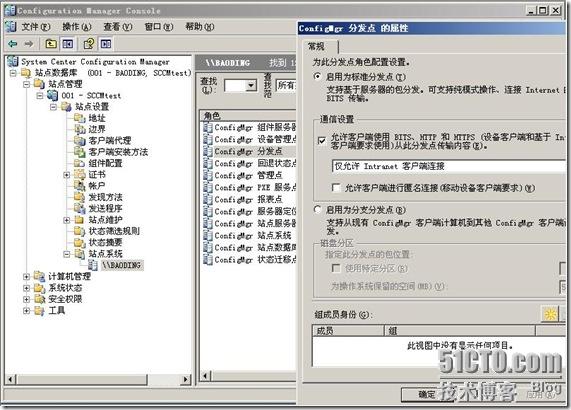Image resolution: width=571 pixels, height=410 pixels.
Task: Open the 查找 dropdown list
Action: (x=251, y=86)
